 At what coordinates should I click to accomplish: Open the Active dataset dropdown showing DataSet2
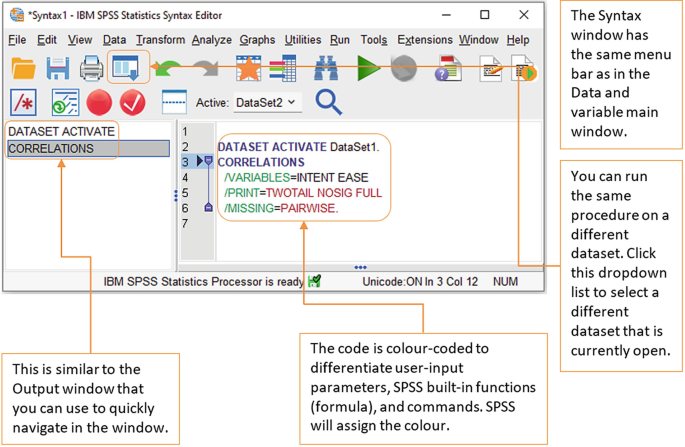[x=266, y=102]
